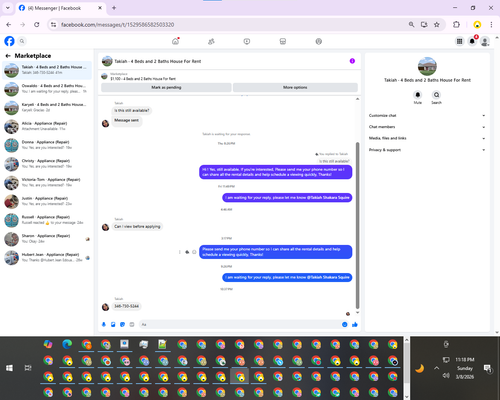Viewport: 500px width, 400px height.
Task: Open the Facebook logo home link
Action: 9,41
